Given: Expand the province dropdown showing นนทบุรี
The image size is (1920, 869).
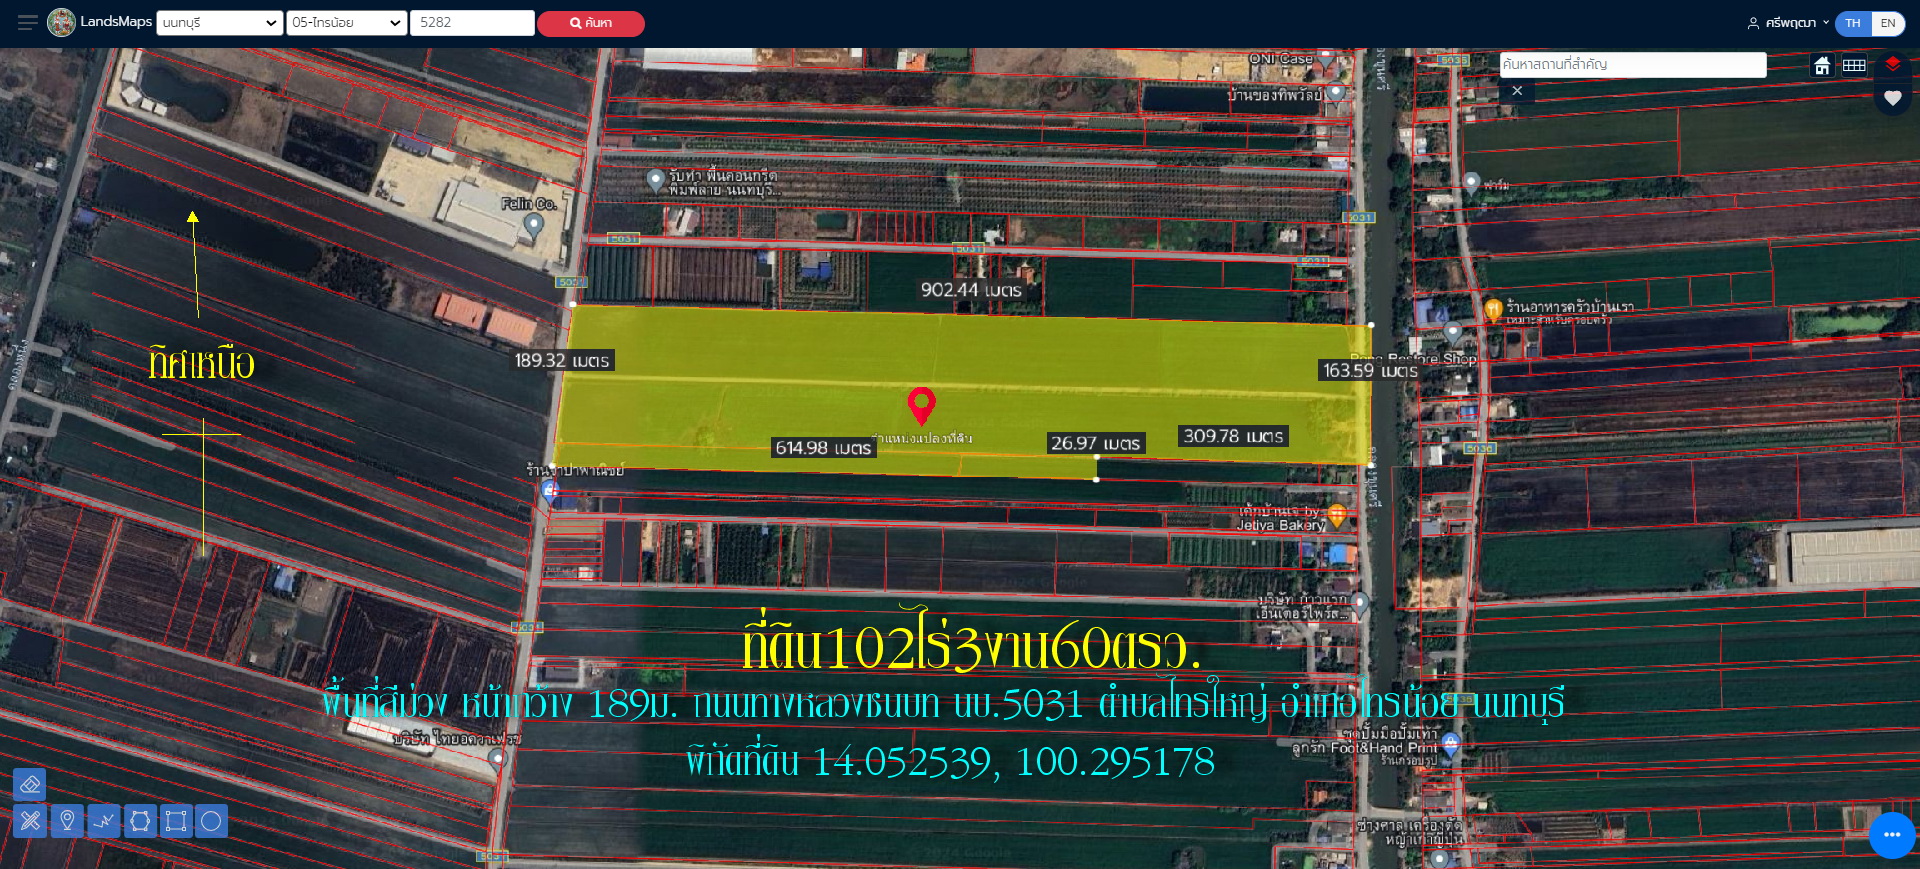Looking at the screenshot, I should (x=219, y=23).
